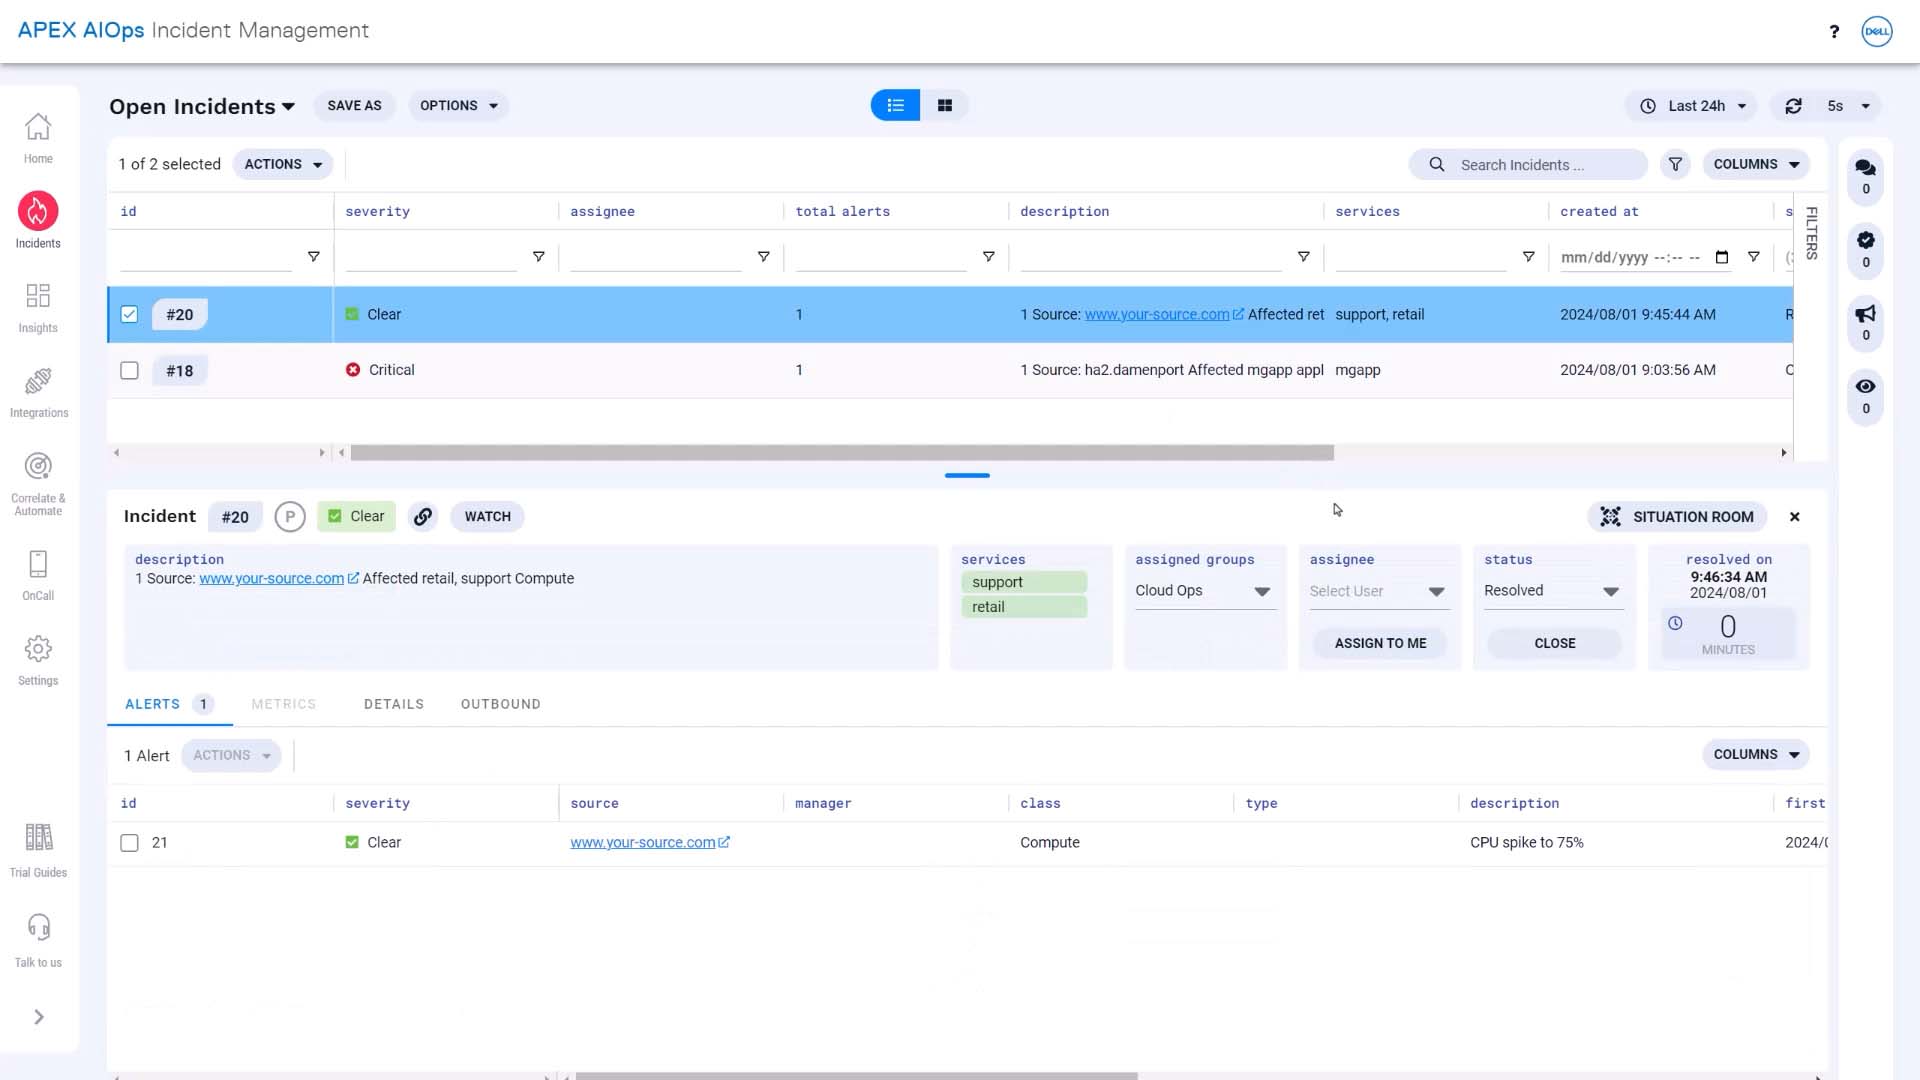Open the Incidents flame icon
Screen dimensions: 1920x1080
coord(38,211)
